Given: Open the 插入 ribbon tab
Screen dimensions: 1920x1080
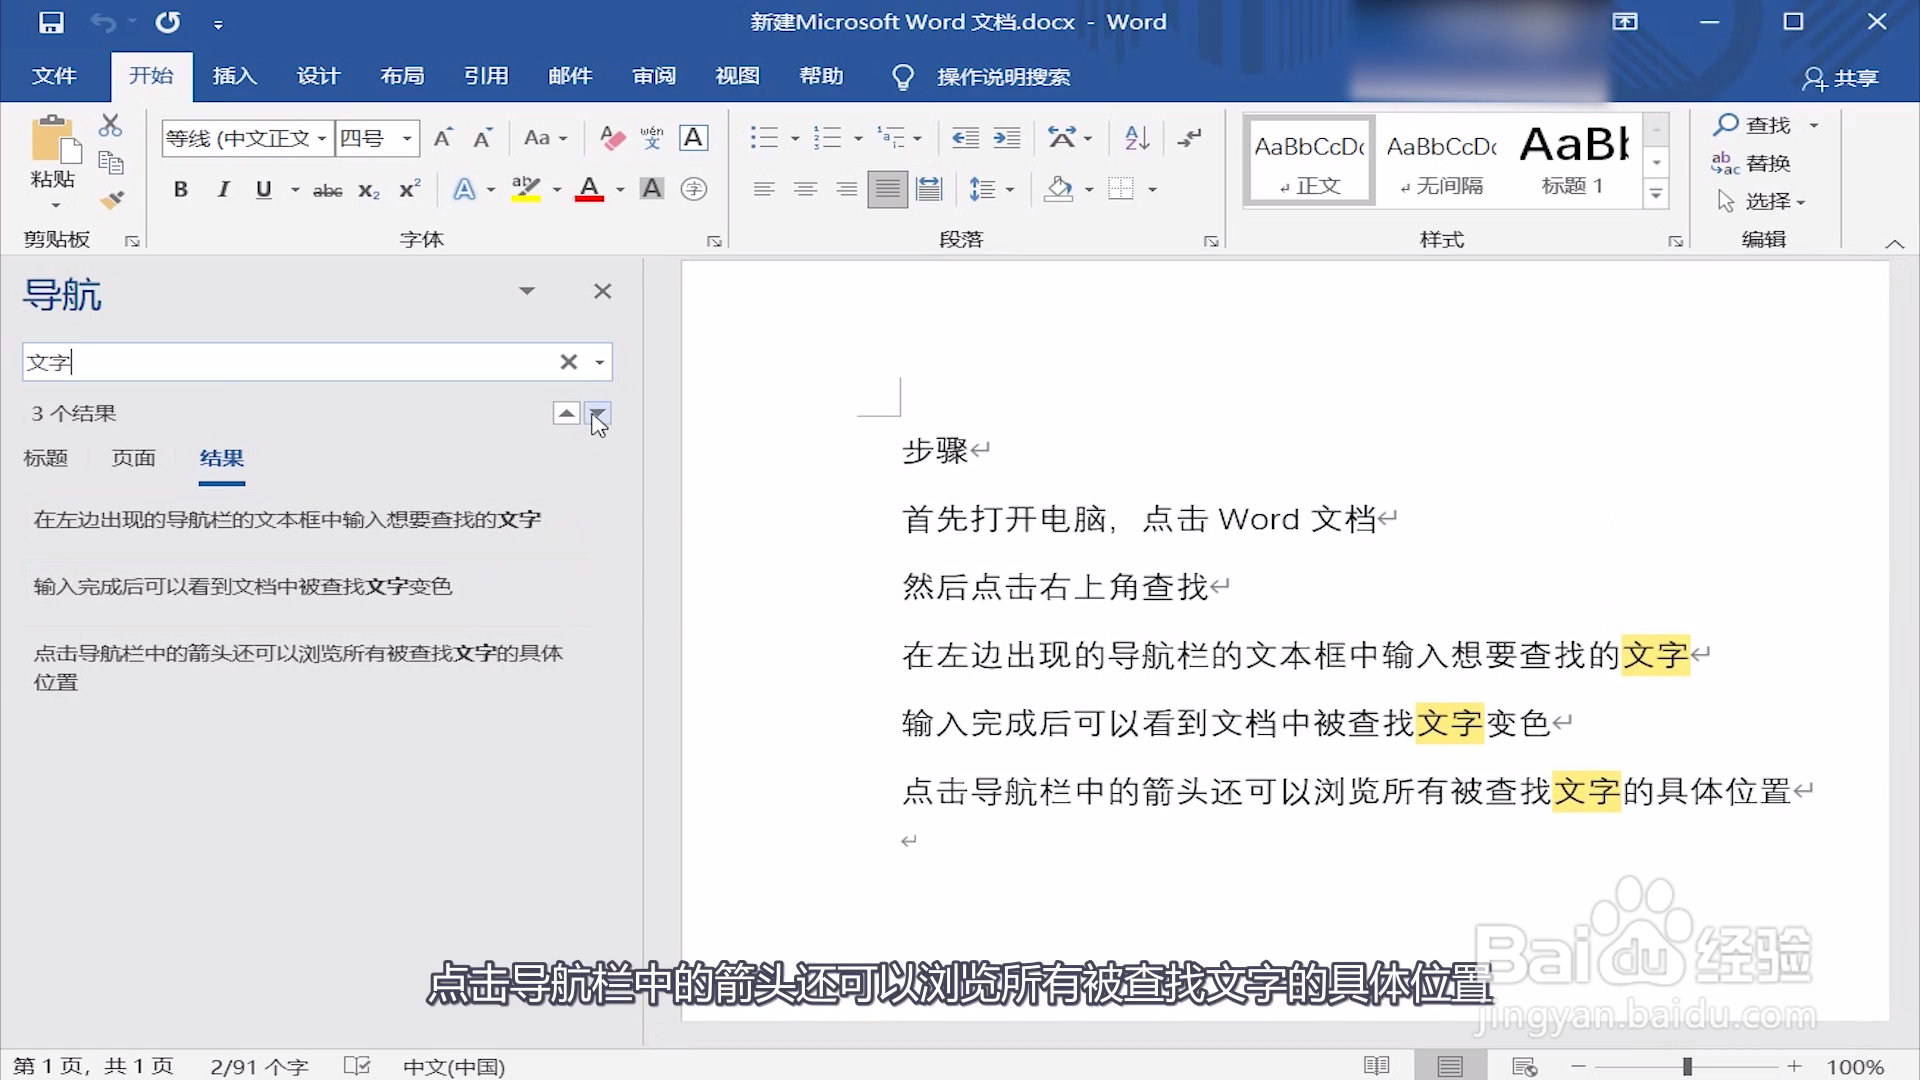Looking at the screenshot, I should pyautogui.click(x=235, y=76).
